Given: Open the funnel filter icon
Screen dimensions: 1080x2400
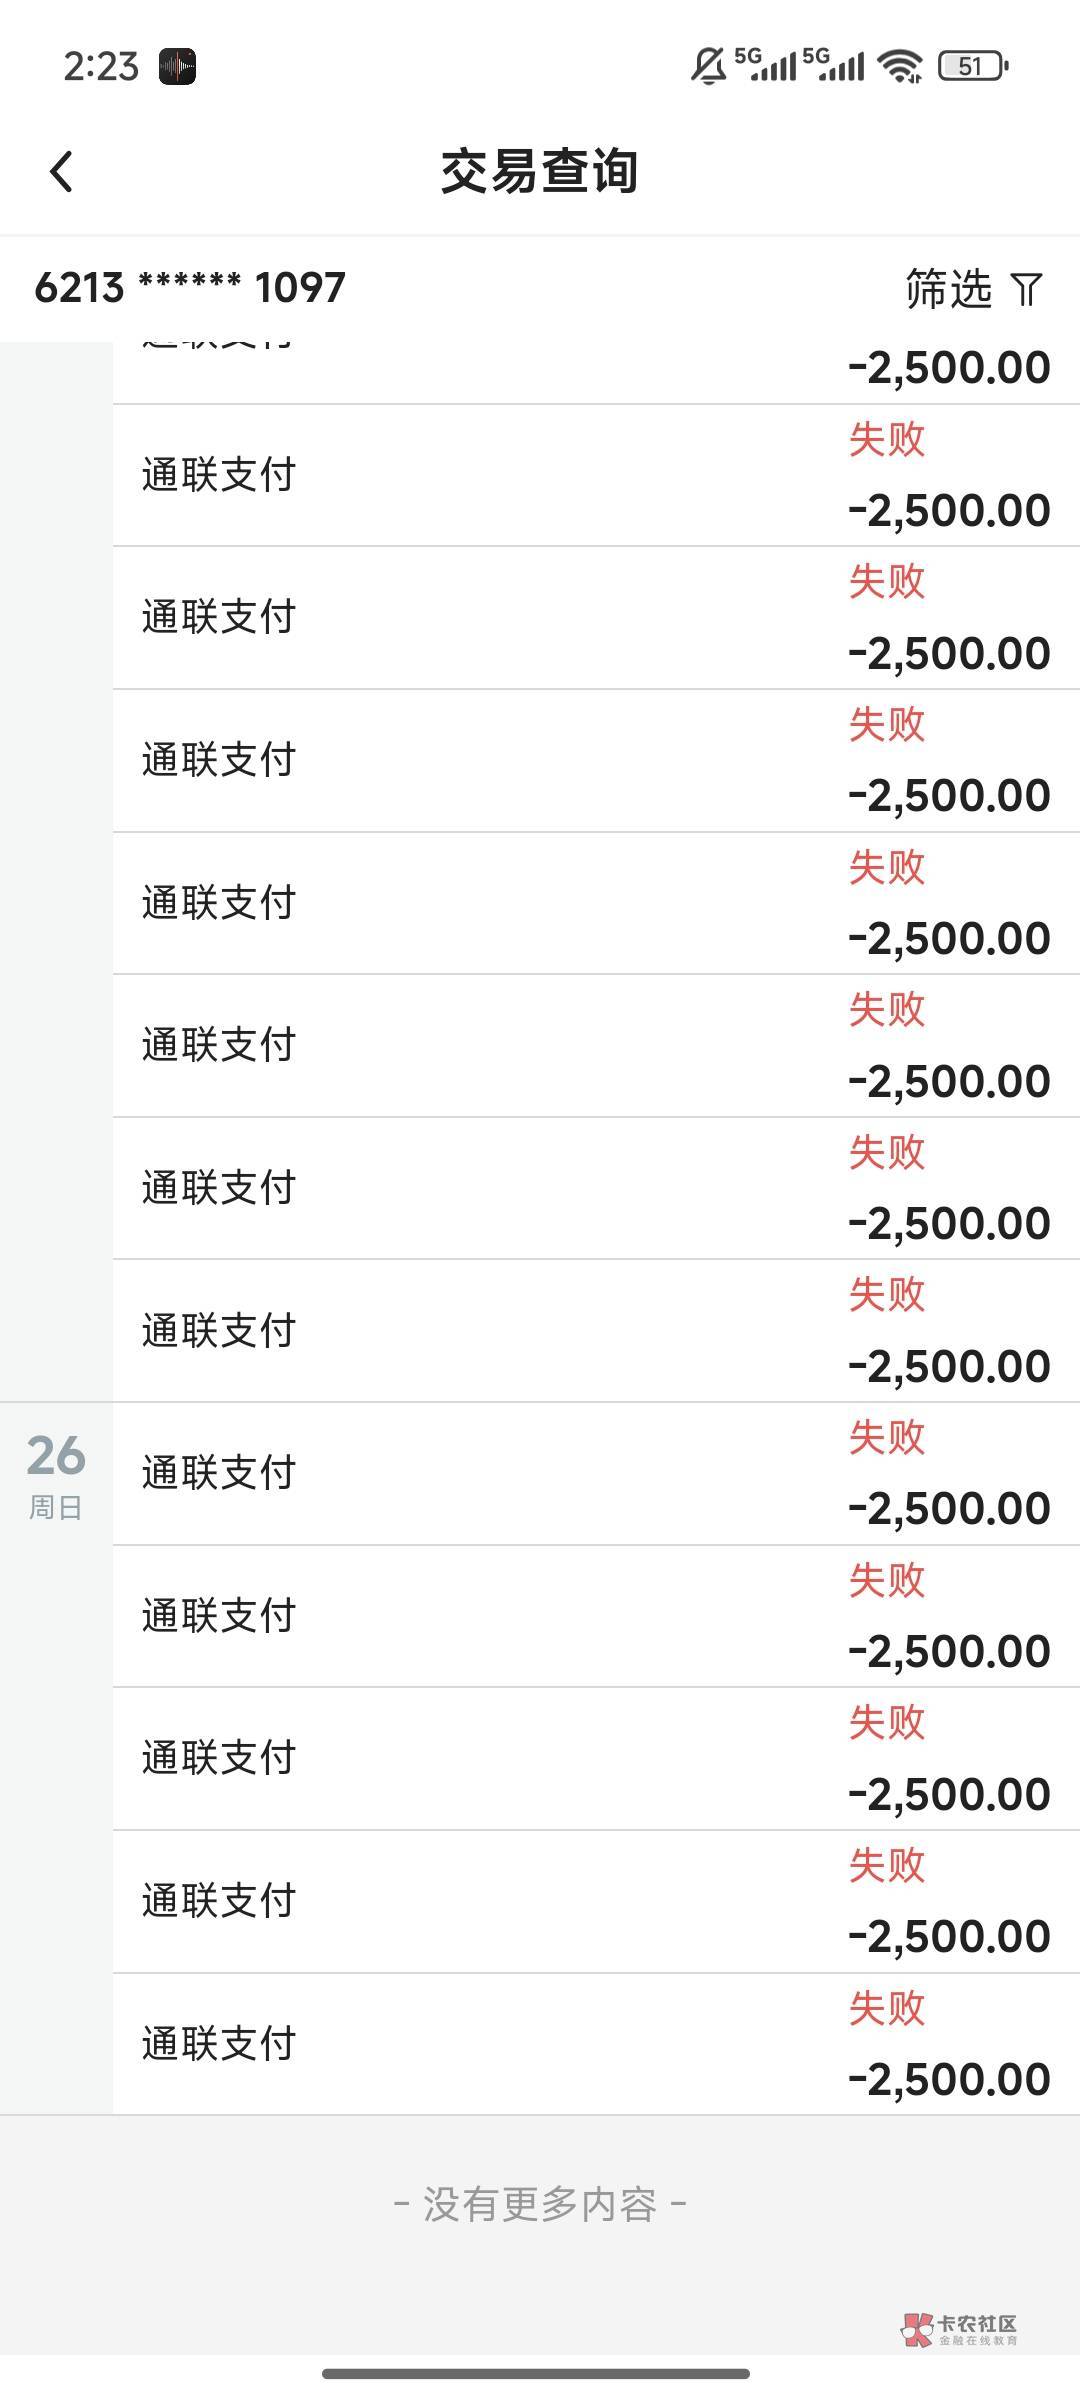Looking at the screenshot, I should click(1026, 289).
